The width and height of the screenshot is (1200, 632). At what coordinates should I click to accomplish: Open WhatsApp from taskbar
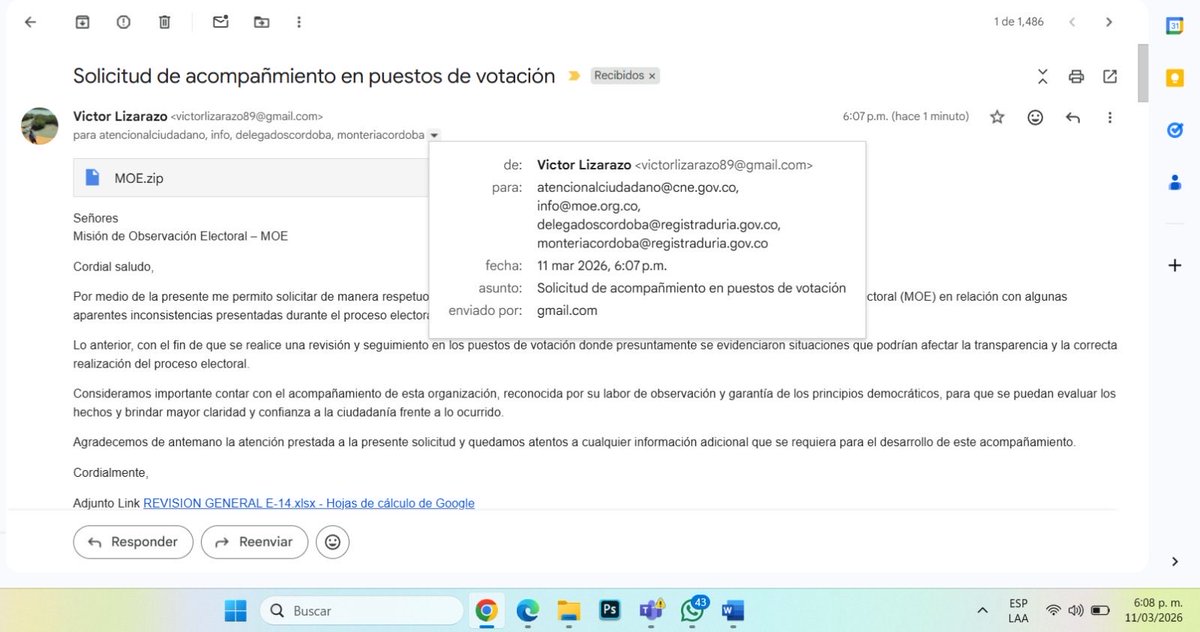tap(693, 609)
